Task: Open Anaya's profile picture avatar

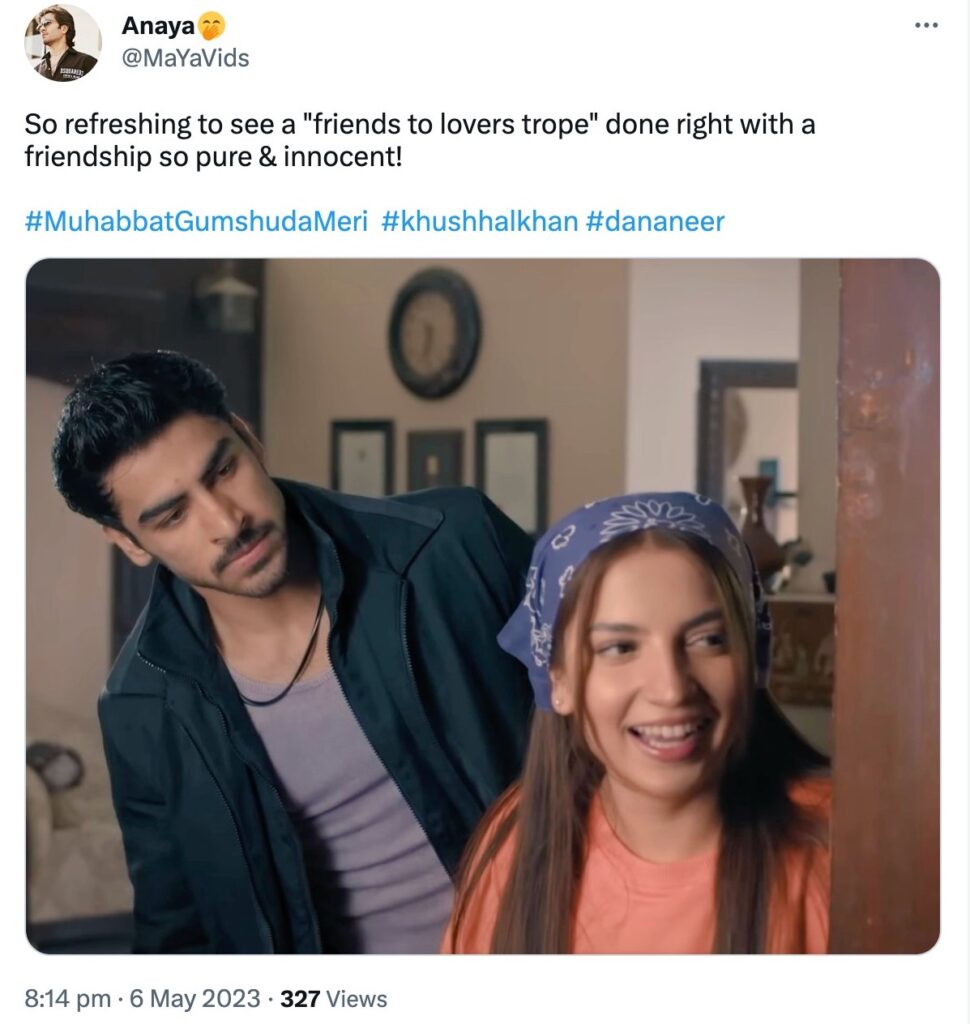Action: pos(63,43)
